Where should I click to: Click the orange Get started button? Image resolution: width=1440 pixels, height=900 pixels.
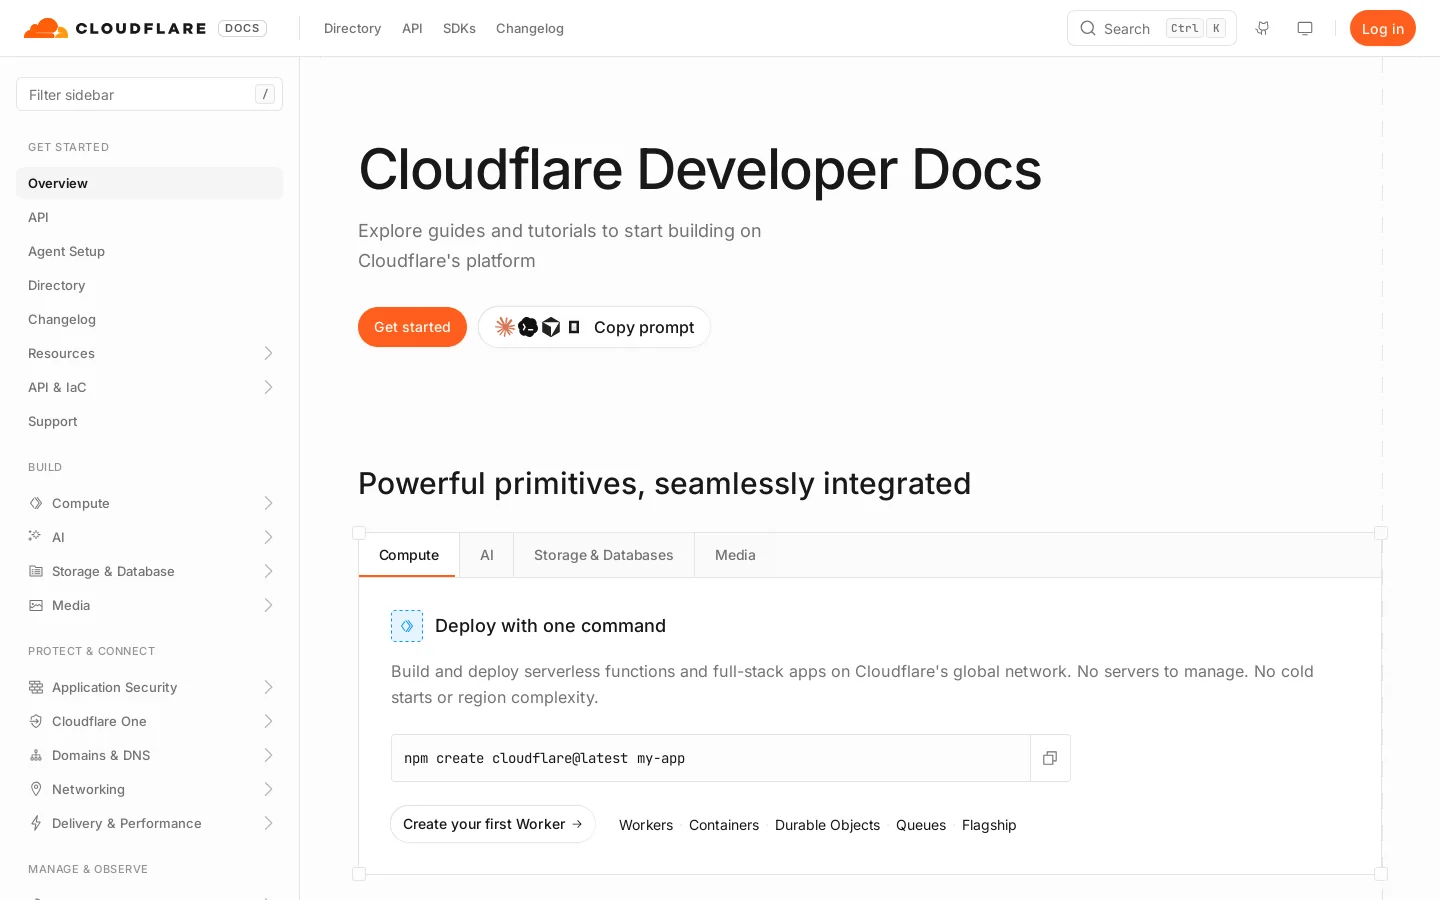click(412, 327)
